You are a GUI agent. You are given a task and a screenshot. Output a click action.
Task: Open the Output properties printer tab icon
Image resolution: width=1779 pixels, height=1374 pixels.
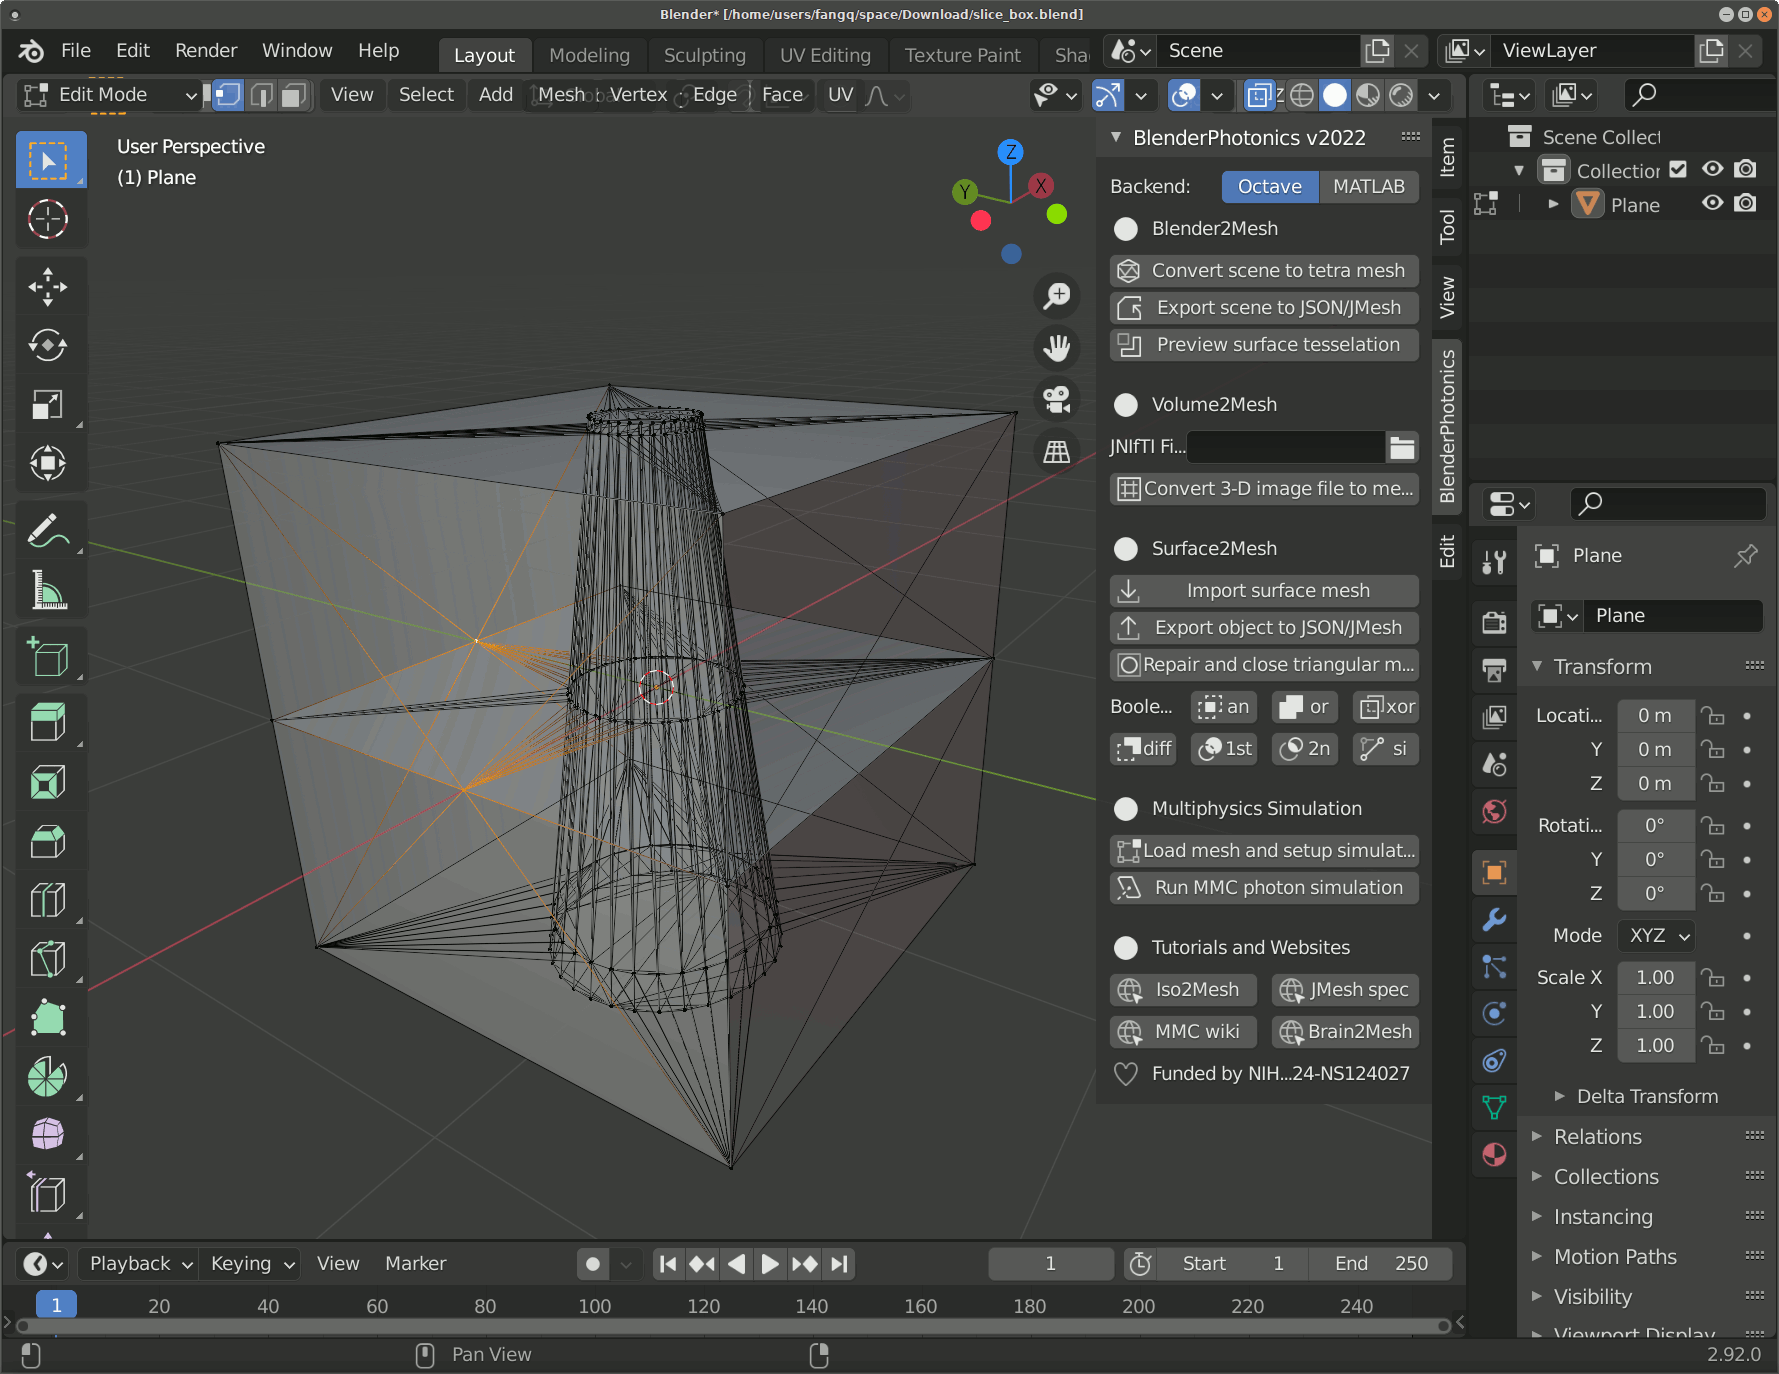[x=1494, y=669]
